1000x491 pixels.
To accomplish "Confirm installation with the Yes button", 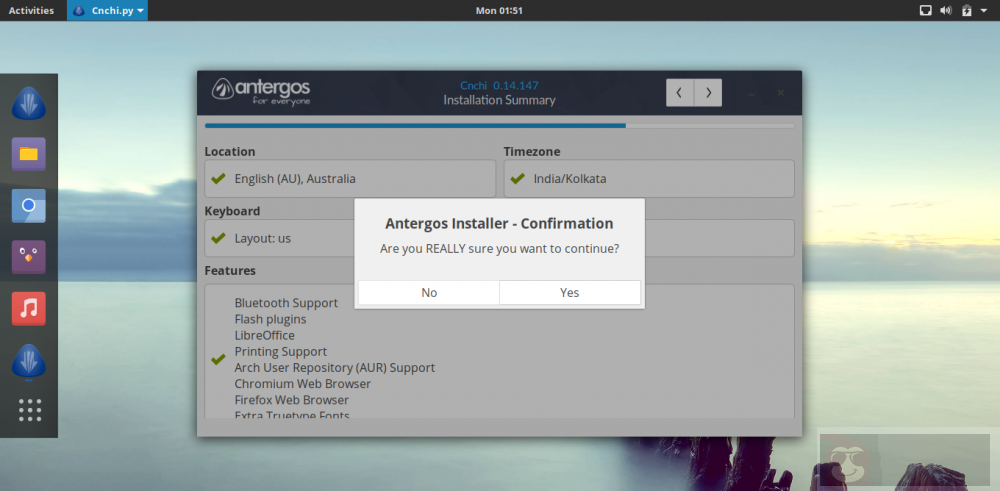I will point(570,293).
